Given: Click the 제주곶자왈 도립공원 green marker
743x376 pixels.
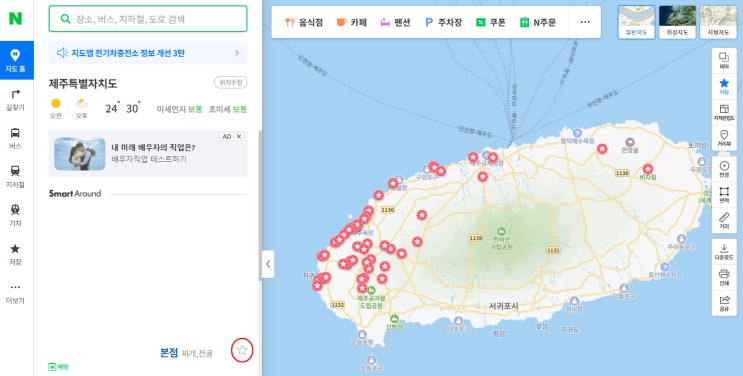Looking at the screenshot, I should (x=372, y=290).
